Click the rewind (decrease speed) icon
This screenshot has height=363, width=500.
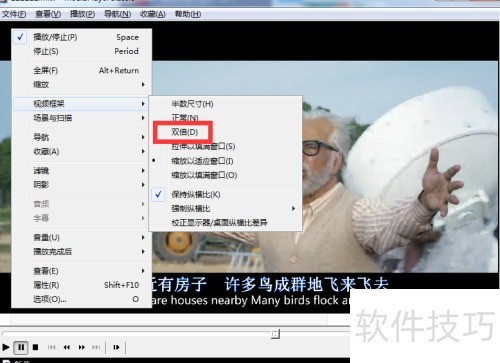(67, 347)
